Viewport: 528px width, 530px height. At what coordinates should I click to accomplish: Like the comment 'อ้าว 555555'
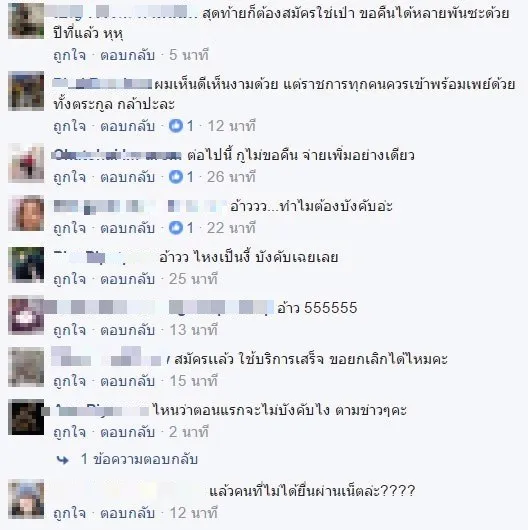click(69, 330)
